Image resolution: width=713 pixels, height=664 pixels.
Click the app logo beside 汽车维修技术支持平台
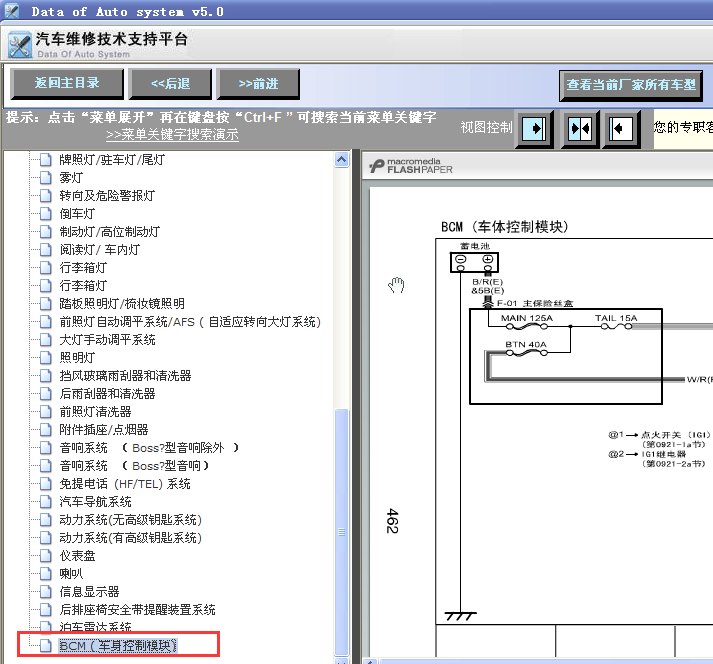coord(19,45)
